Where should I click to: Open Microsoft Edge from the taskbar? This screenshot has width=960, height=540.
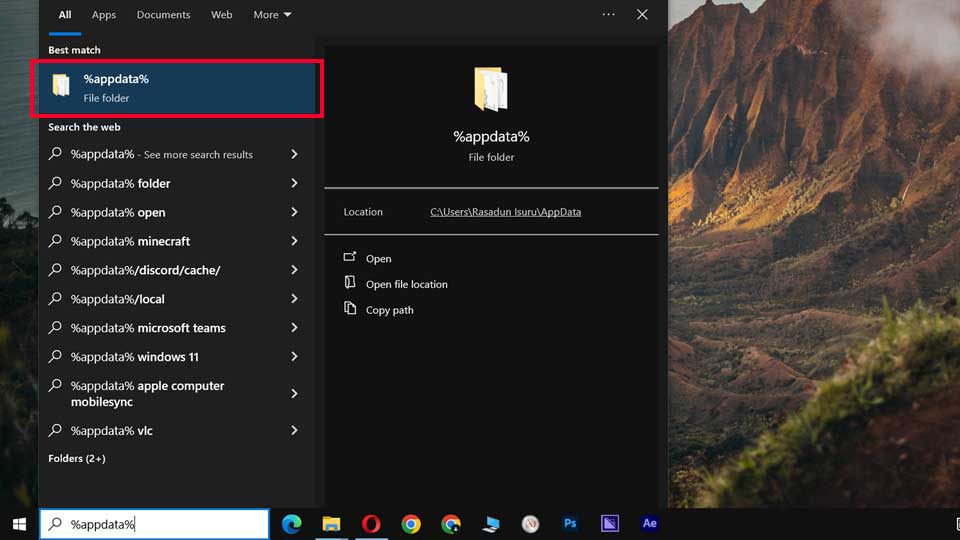[x=291, y=524]
